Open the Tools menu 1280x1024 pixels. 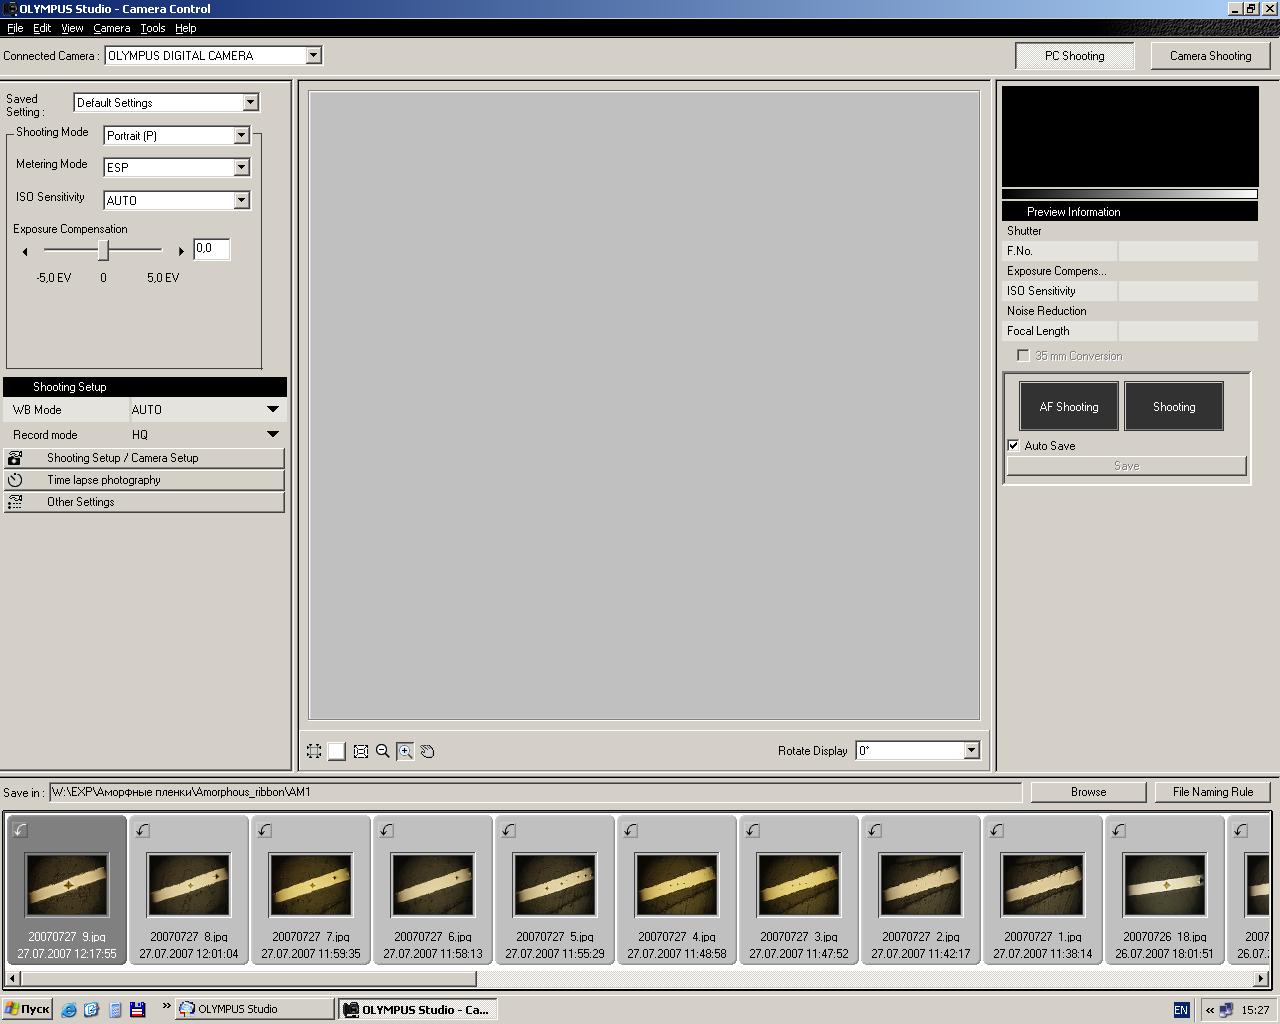pyautogui.click(x=153, y=28)
